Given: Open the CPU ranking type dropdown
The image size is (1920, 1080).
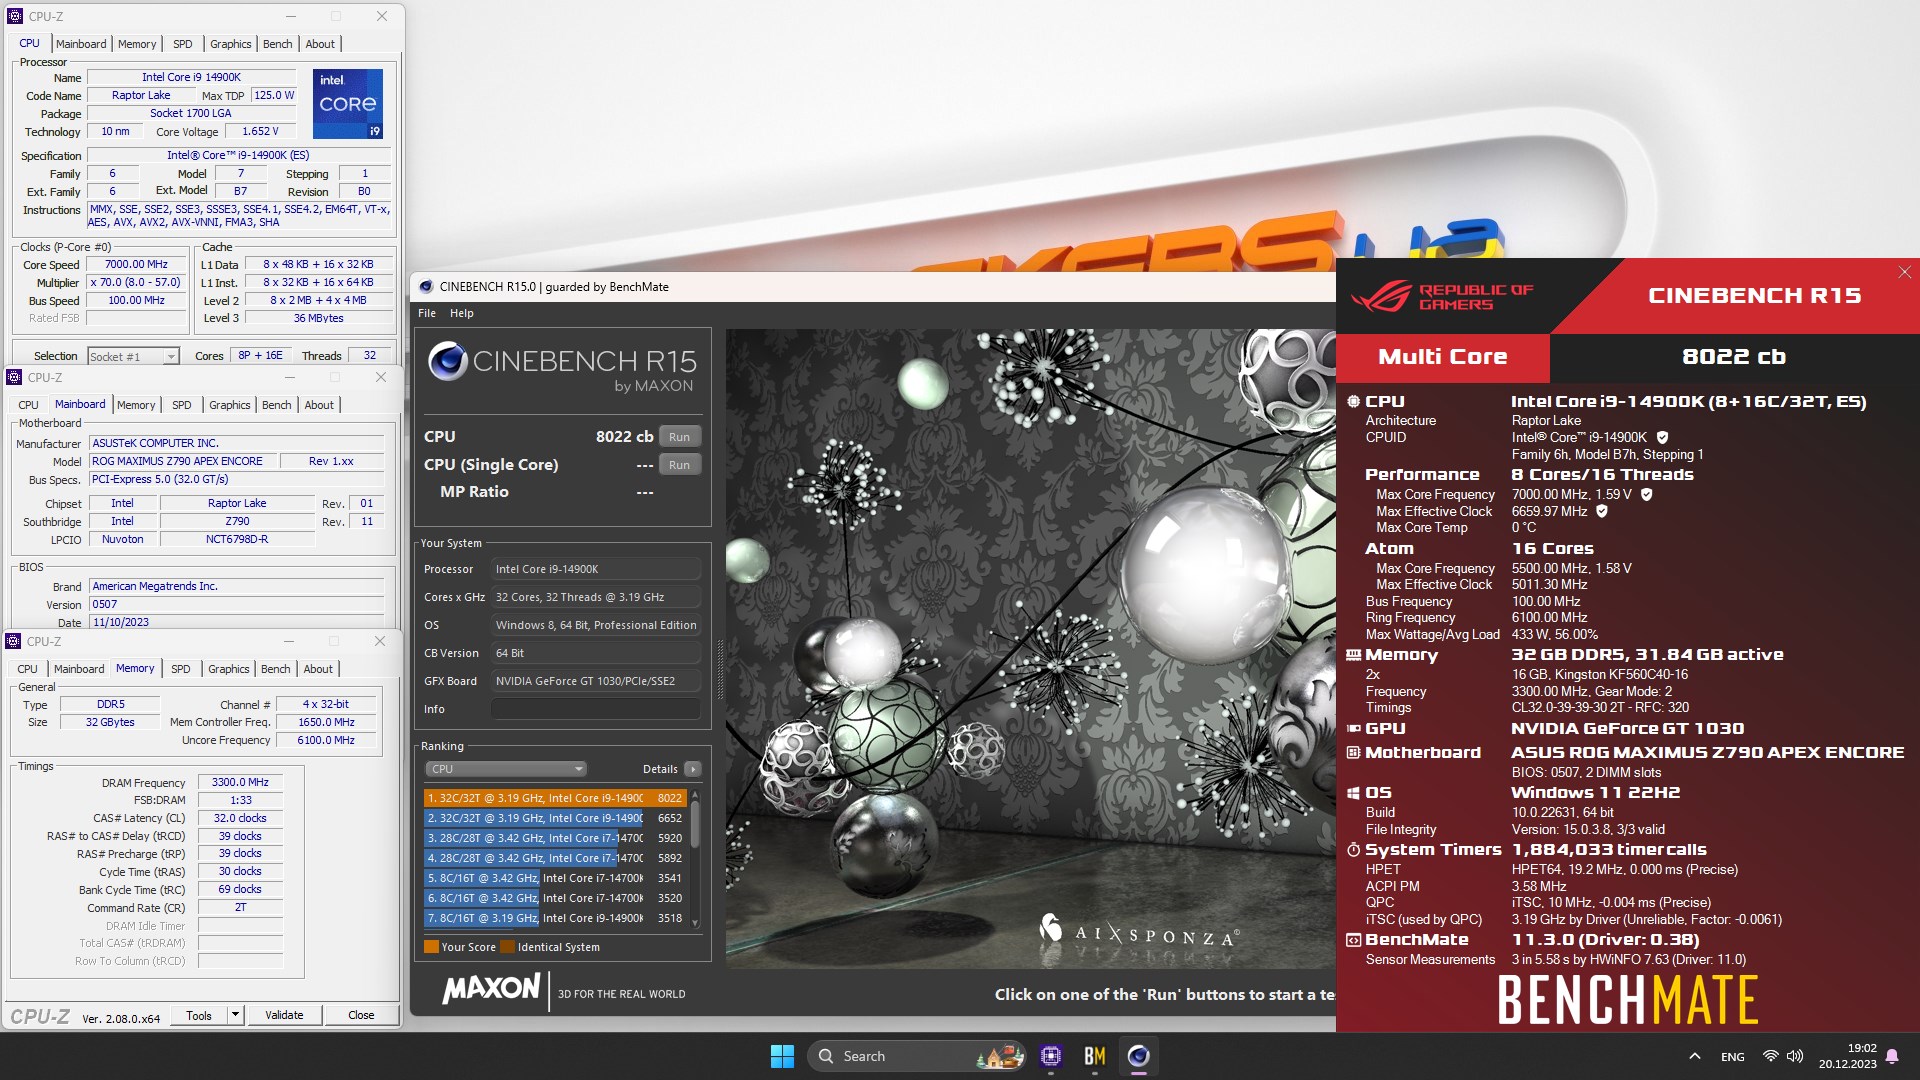Looking at the screenshot, I should coord(505,769).
